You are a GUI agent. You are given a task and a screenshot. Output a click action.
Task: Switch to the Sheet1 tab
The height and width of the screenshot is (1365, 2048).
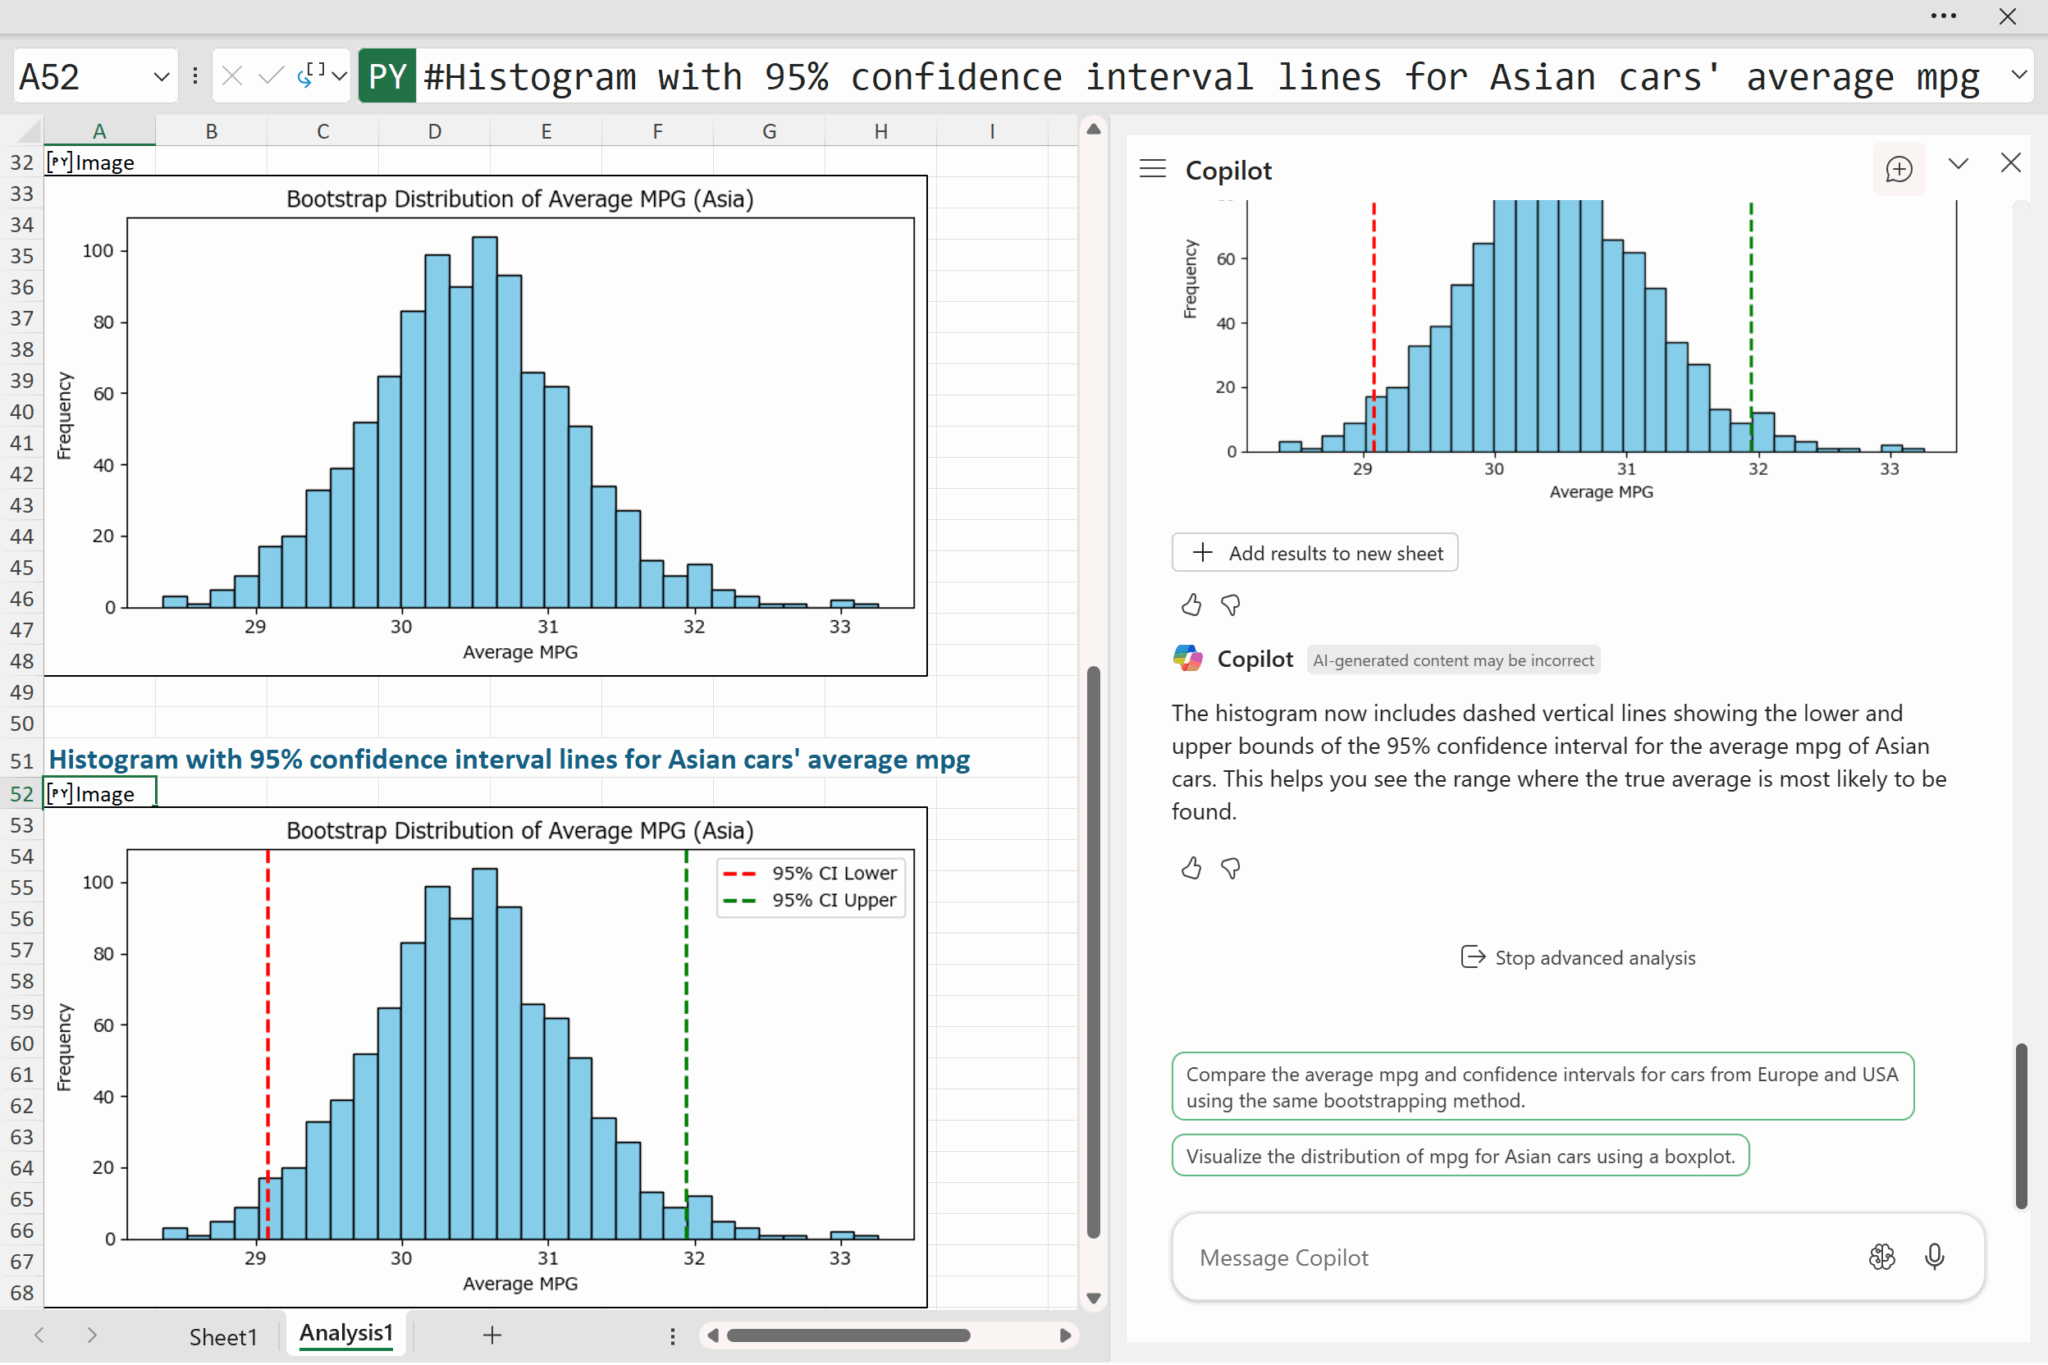pyautogui.click(x=223, y=1336)
